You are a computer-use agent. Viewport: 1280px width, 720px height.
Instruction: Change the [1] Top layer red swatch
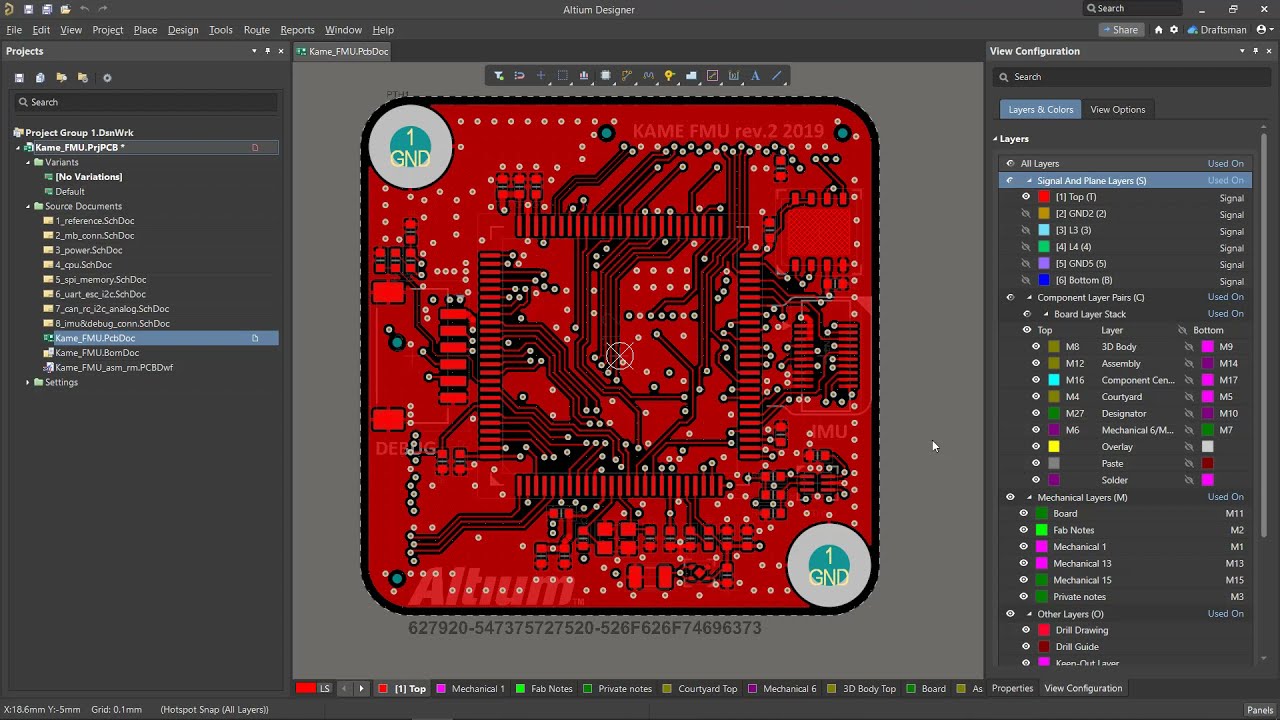click(1045, 197)
